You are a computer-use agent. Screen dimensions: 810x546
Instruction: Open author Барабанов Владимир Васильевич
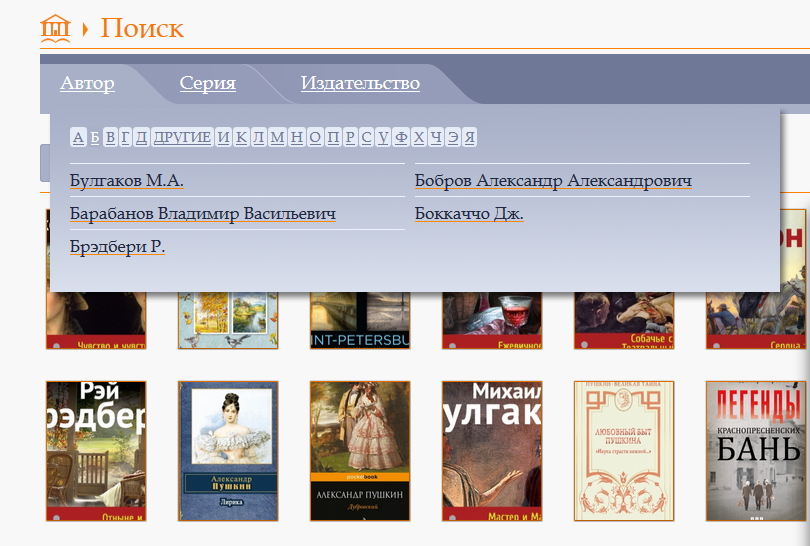[x=202, y=214]
